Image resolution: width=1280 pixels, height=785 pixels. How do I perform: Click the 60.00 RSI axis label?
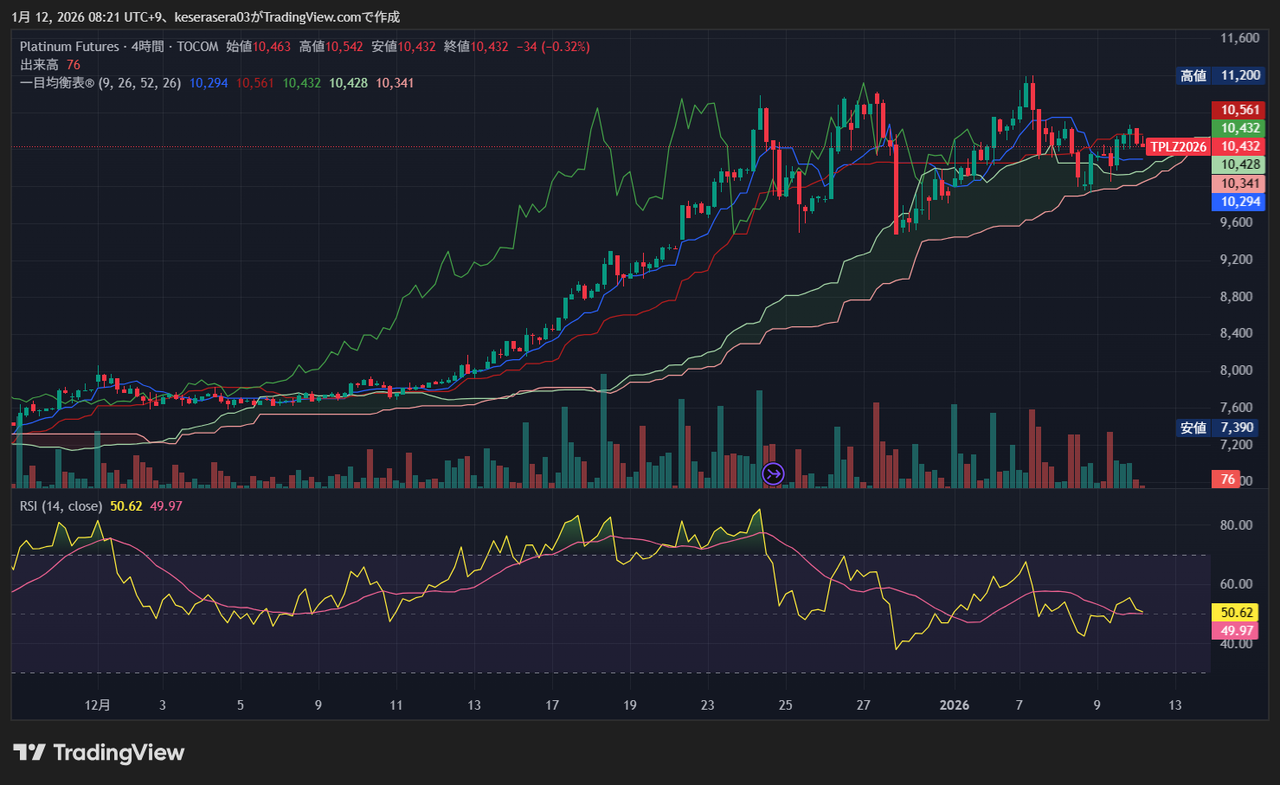tap(1237, 584)
